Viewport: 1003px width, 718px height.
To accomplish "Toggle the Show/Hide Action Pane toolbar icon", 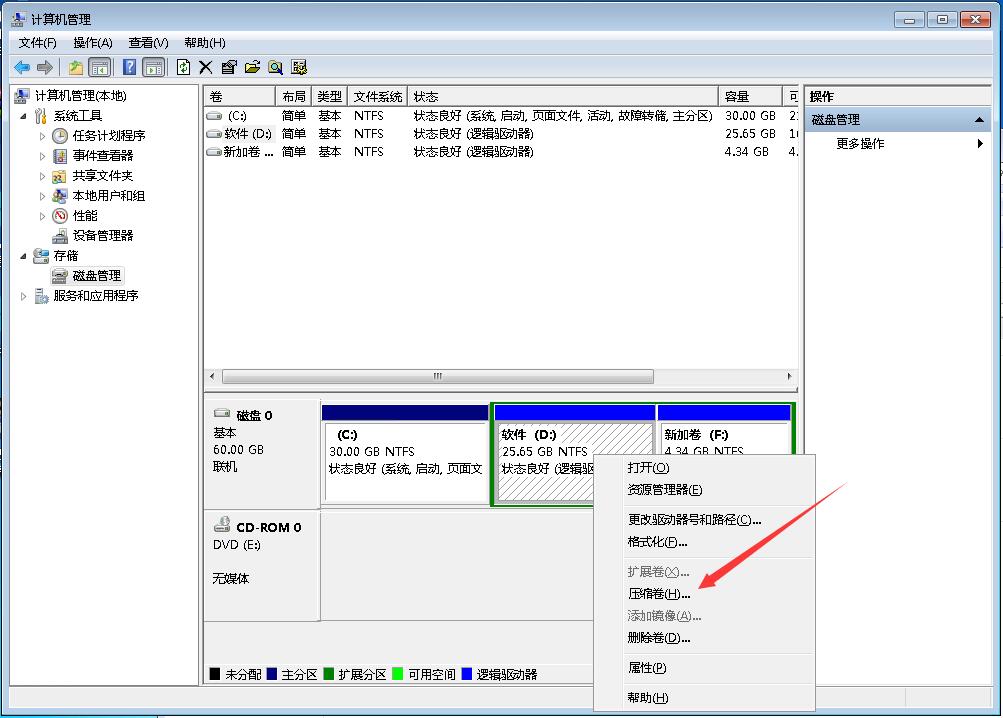I will [153, 67].
